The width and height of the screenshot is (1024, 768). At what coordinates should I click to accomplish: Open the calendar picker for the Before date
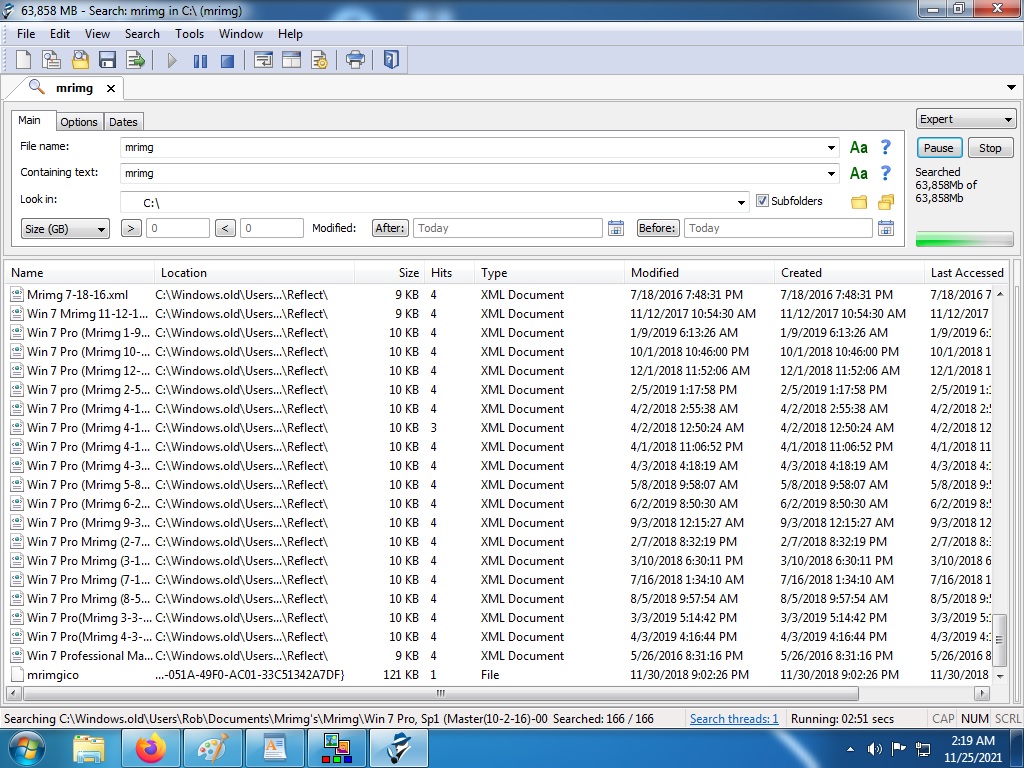(886, 228)
